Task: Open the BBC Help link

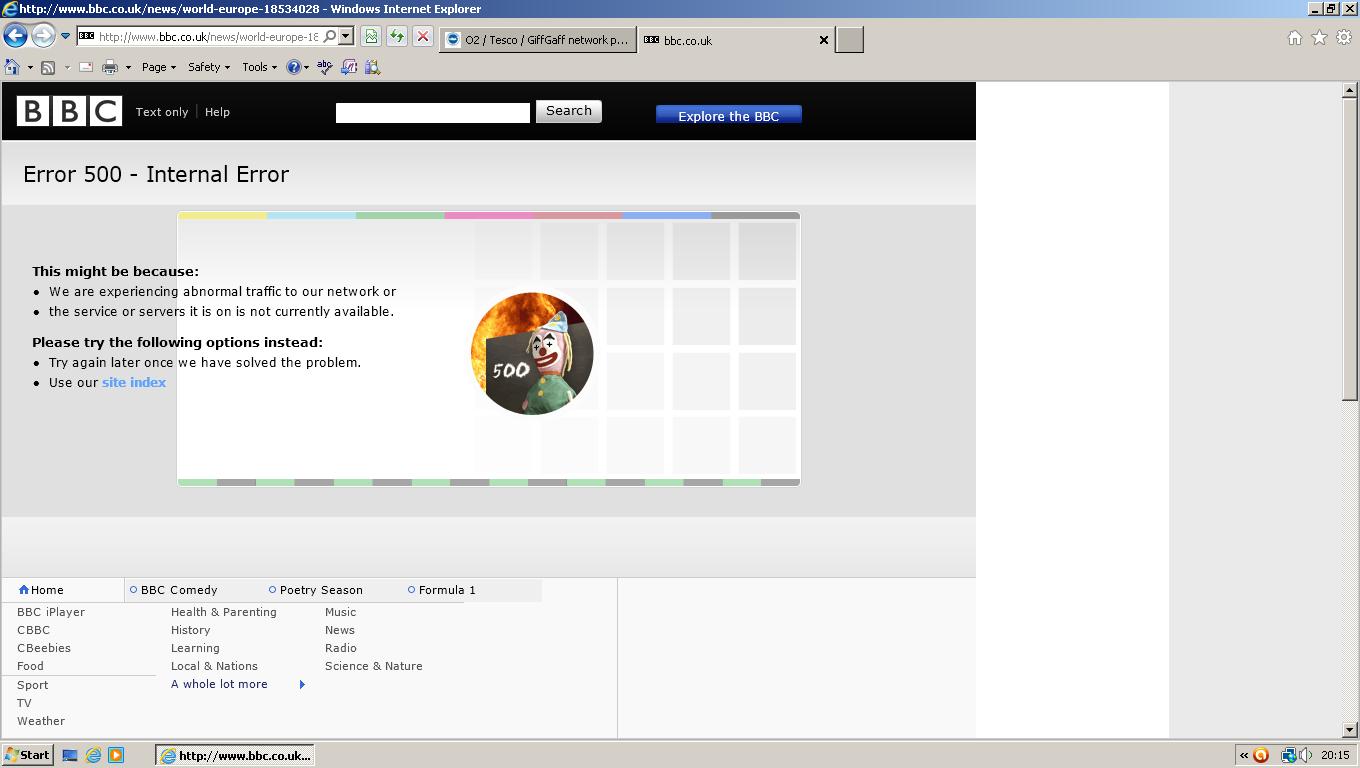Action: 217,112
